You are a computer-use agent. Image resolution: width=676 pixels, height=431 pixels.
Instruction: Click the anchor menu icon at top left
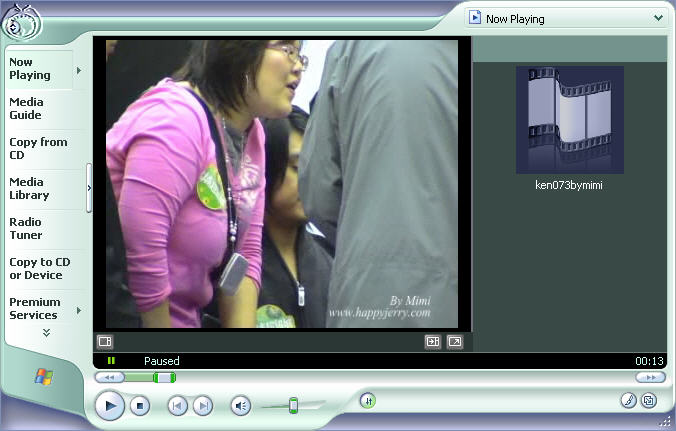[22, 23]
